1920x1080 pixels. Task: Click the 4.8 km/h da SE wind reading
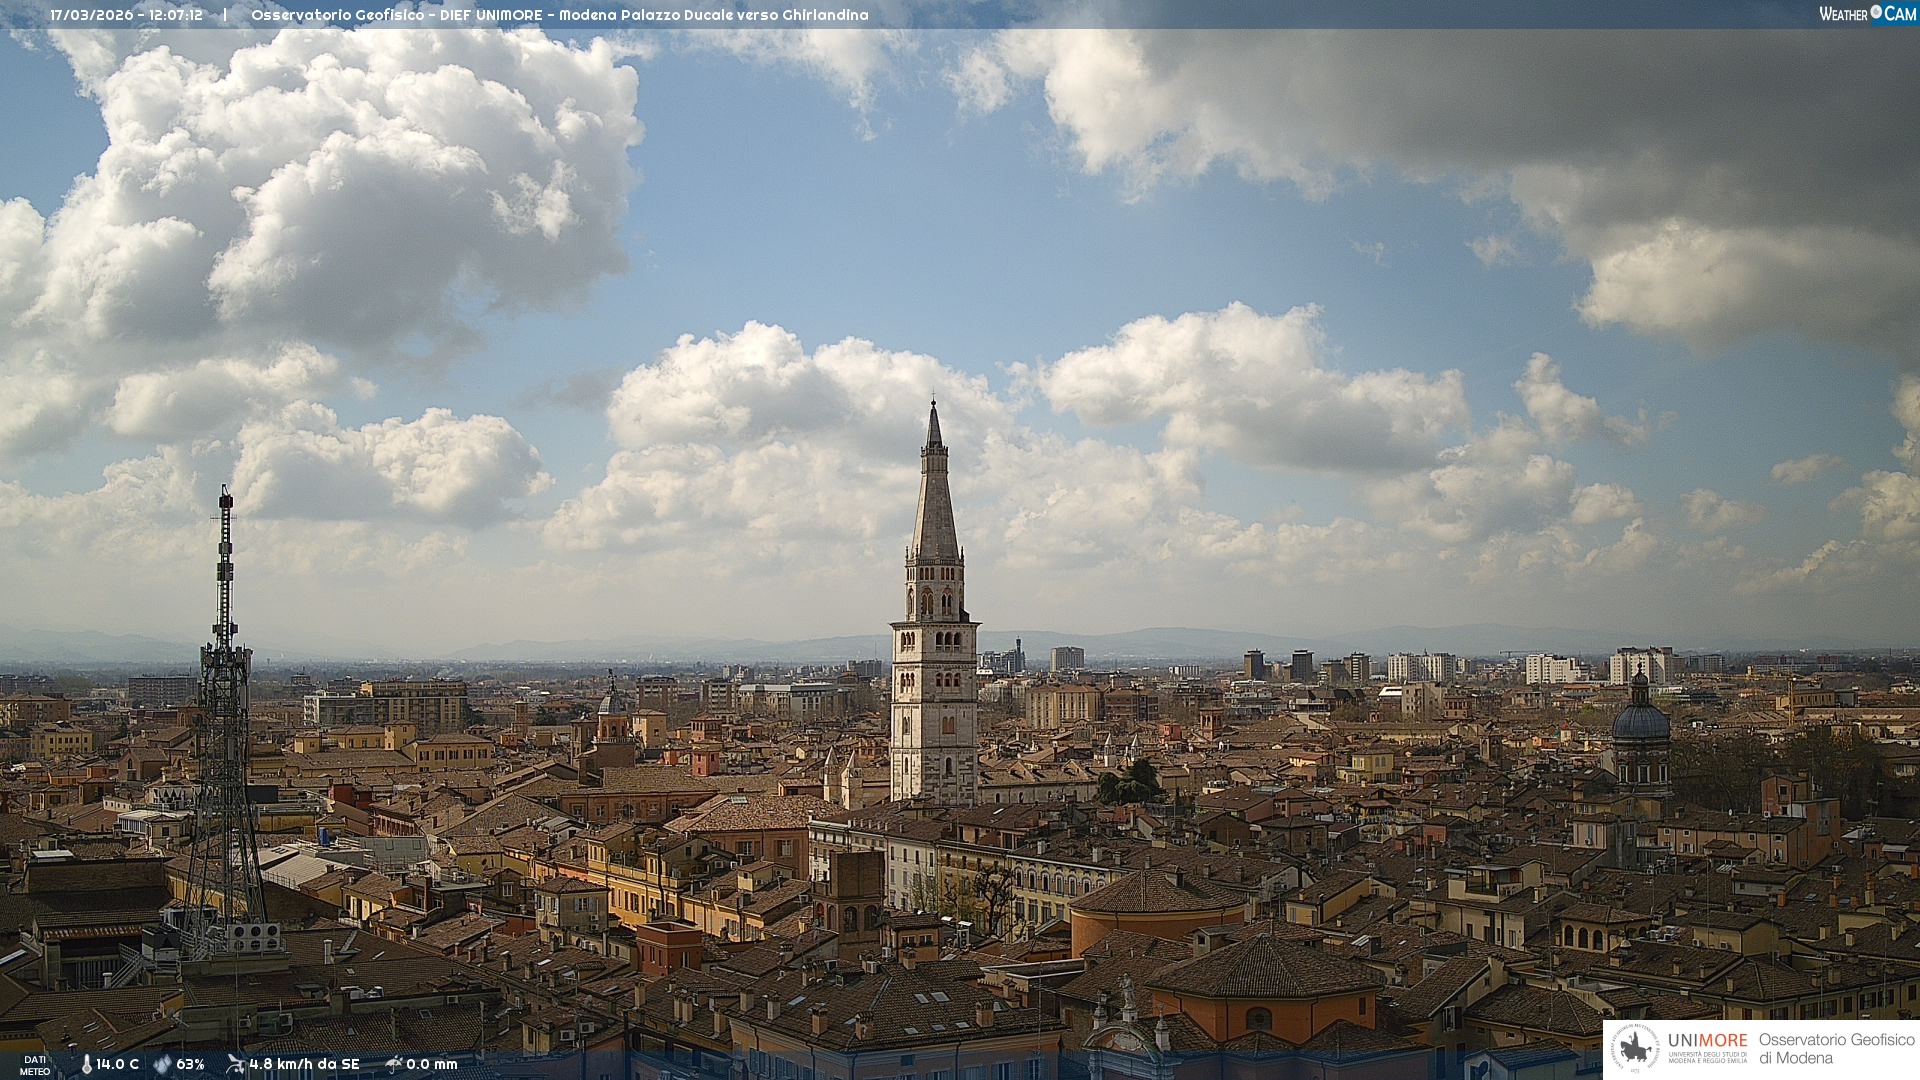(x=304, y=1064)
